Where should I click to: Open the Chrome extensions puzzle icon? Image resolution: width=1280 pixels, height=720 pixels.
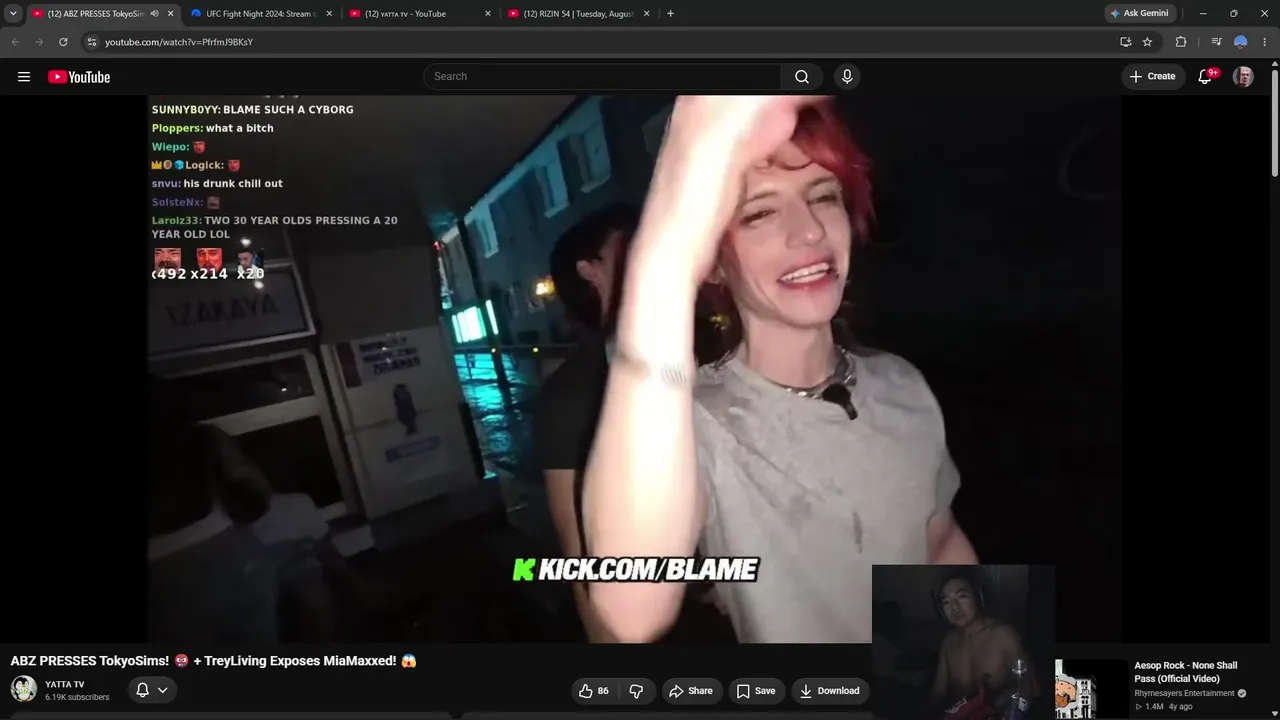tap(1181, 42)
